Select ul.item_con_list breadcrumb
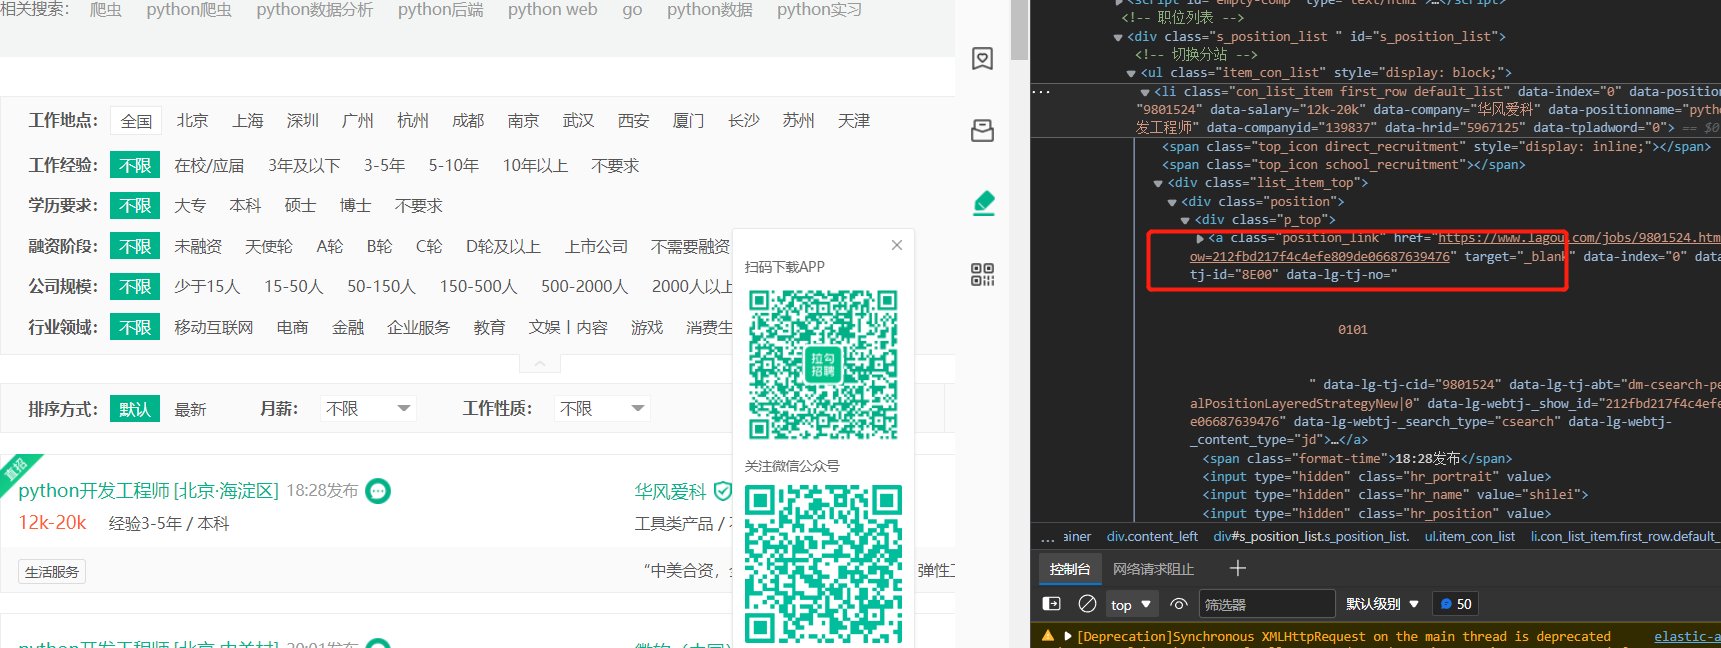This screenshot has width=1721, height=648. (x=1469, y=537)
